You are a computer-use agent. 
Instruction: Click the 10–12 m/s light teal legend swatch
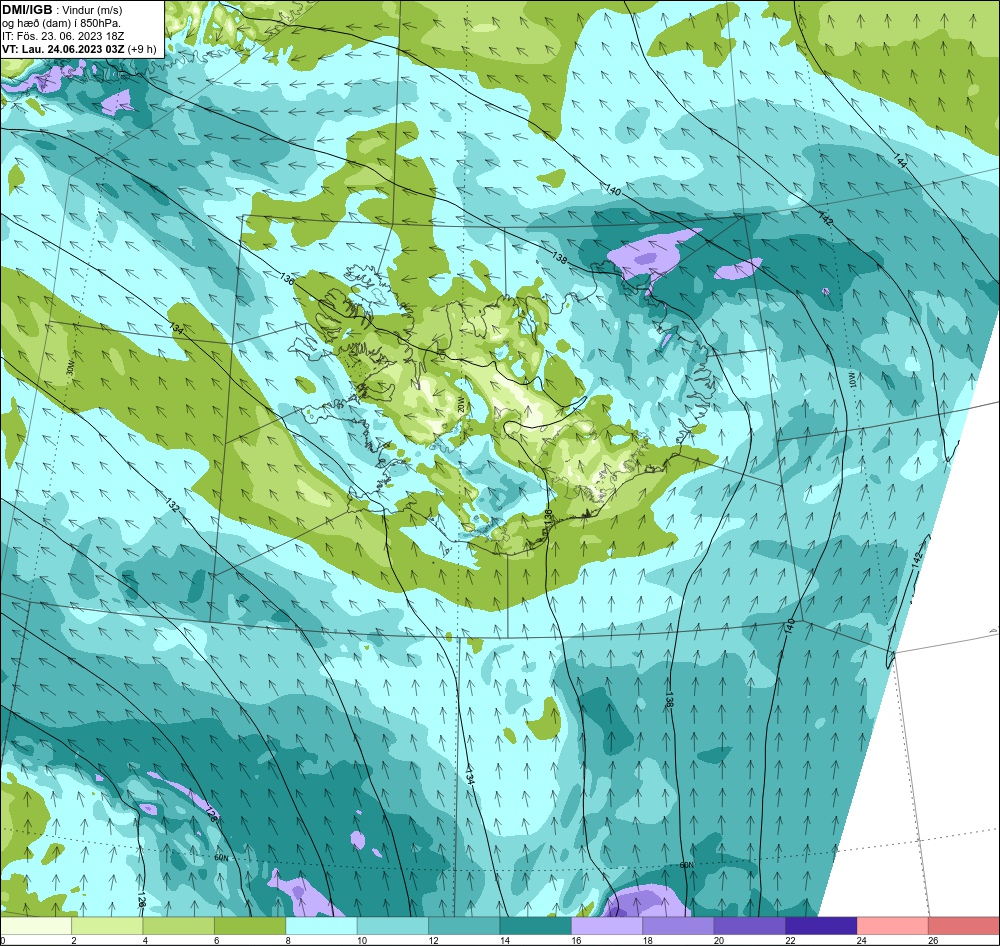pos(393,926)
